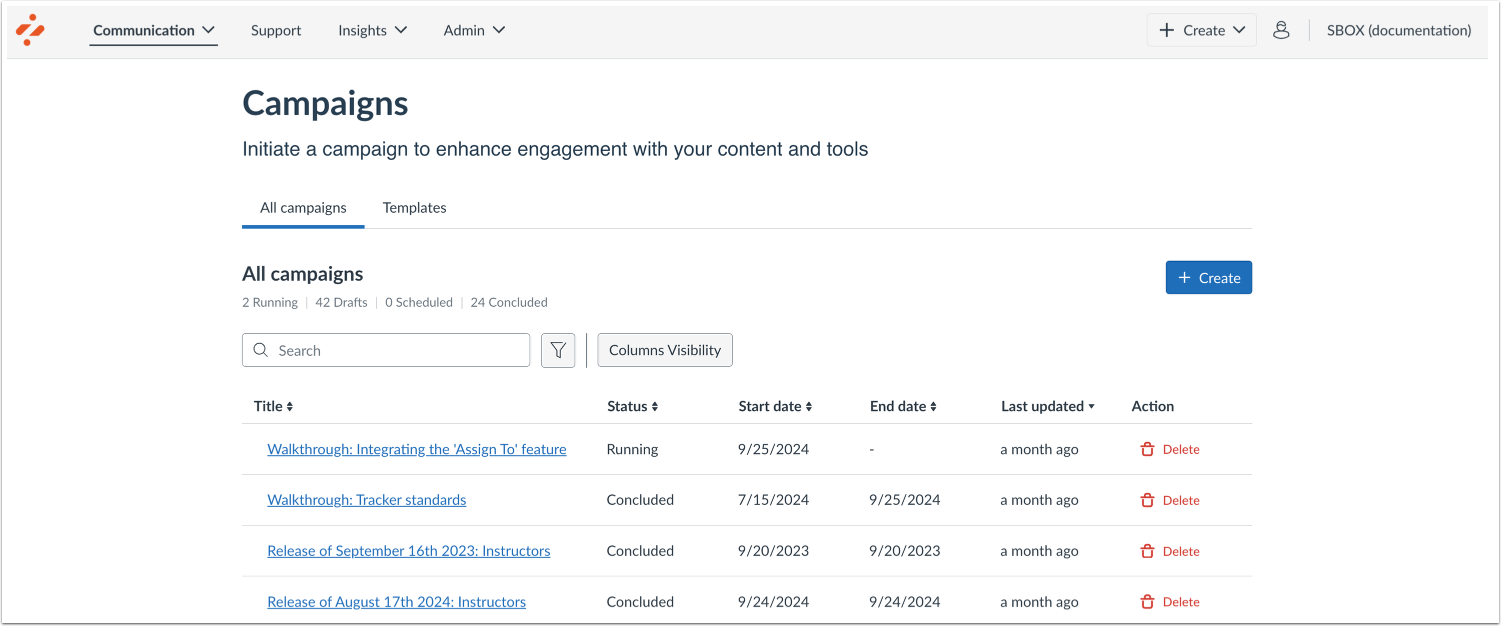The image size is (1501, 626).
Task: Expand the Insights dropdown
Action: pyautogui.click(x=372, y=30)
